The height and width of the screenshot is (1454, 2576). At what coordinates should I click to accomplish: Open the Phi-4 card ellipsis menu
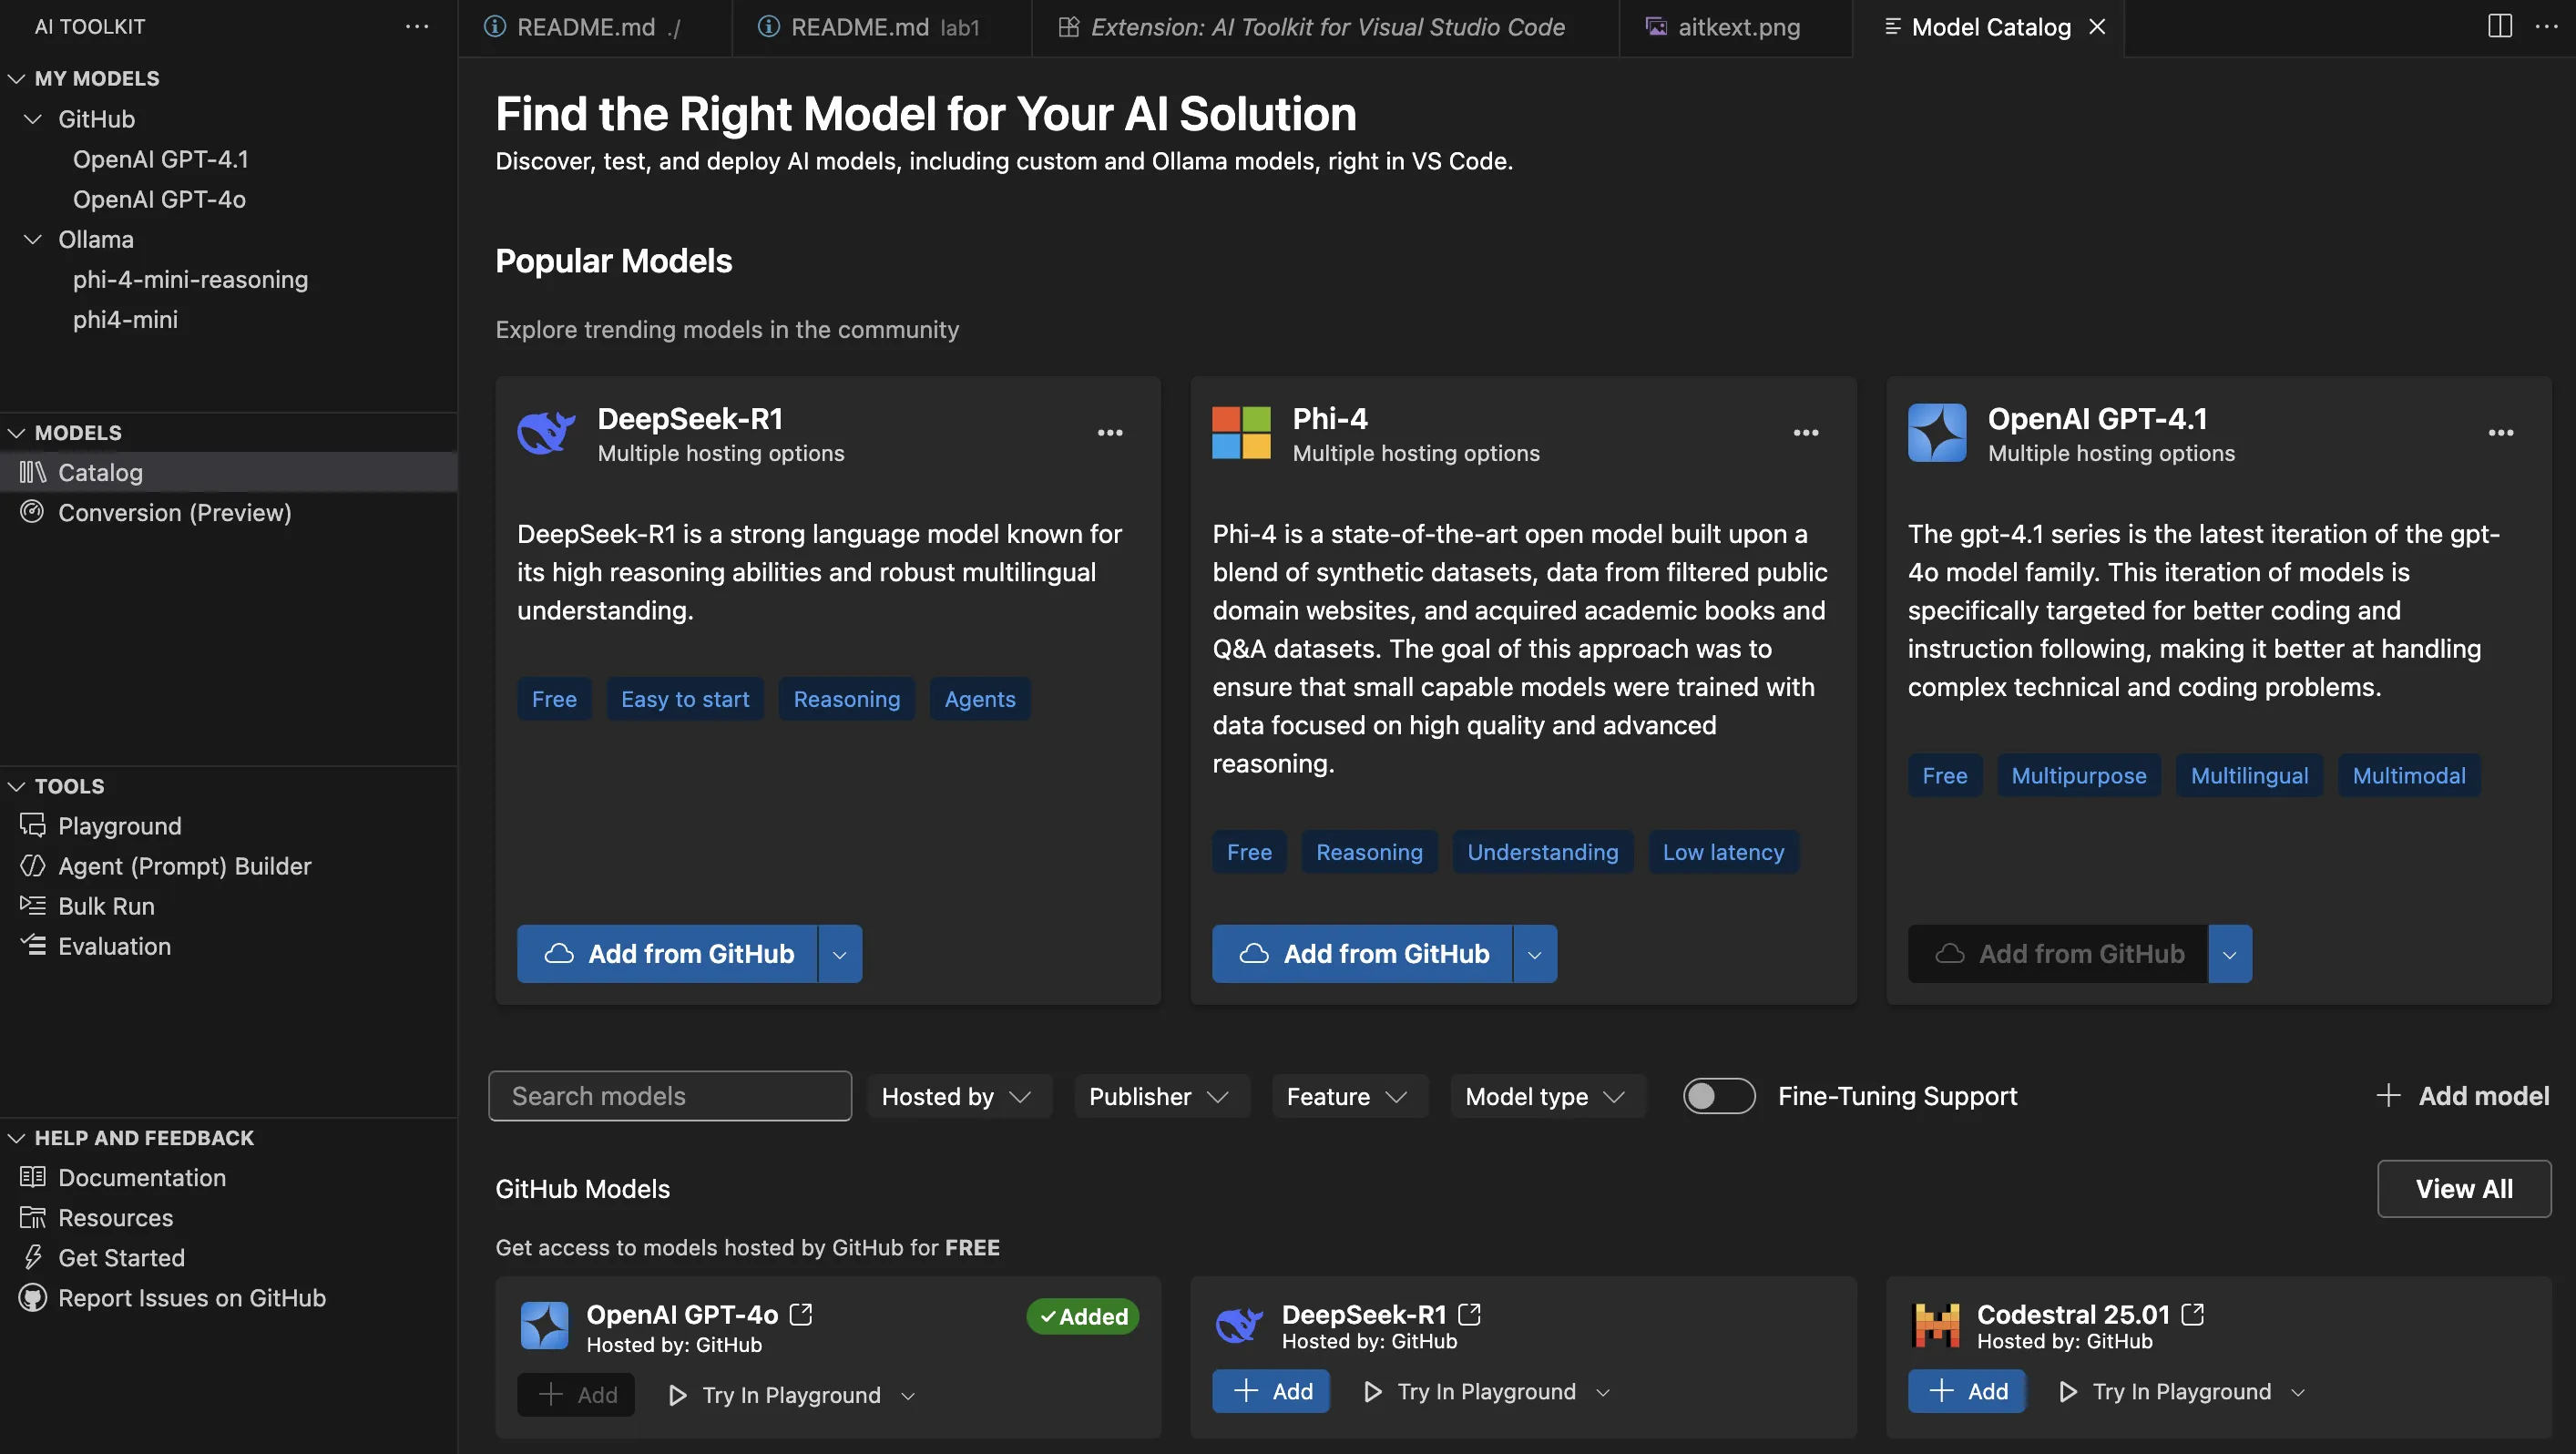tap(1805, 433)
